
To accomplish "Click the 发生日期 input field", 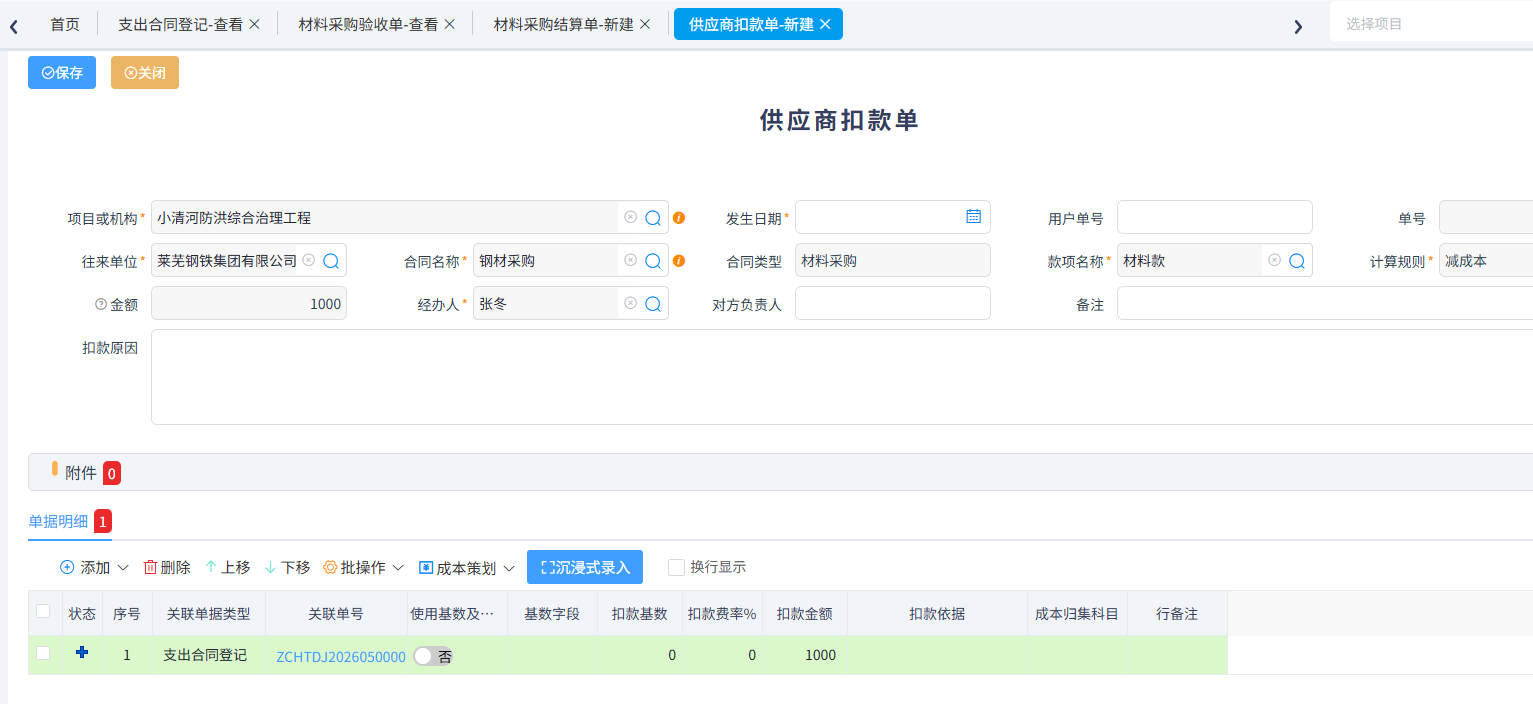I will pos(892,217).
